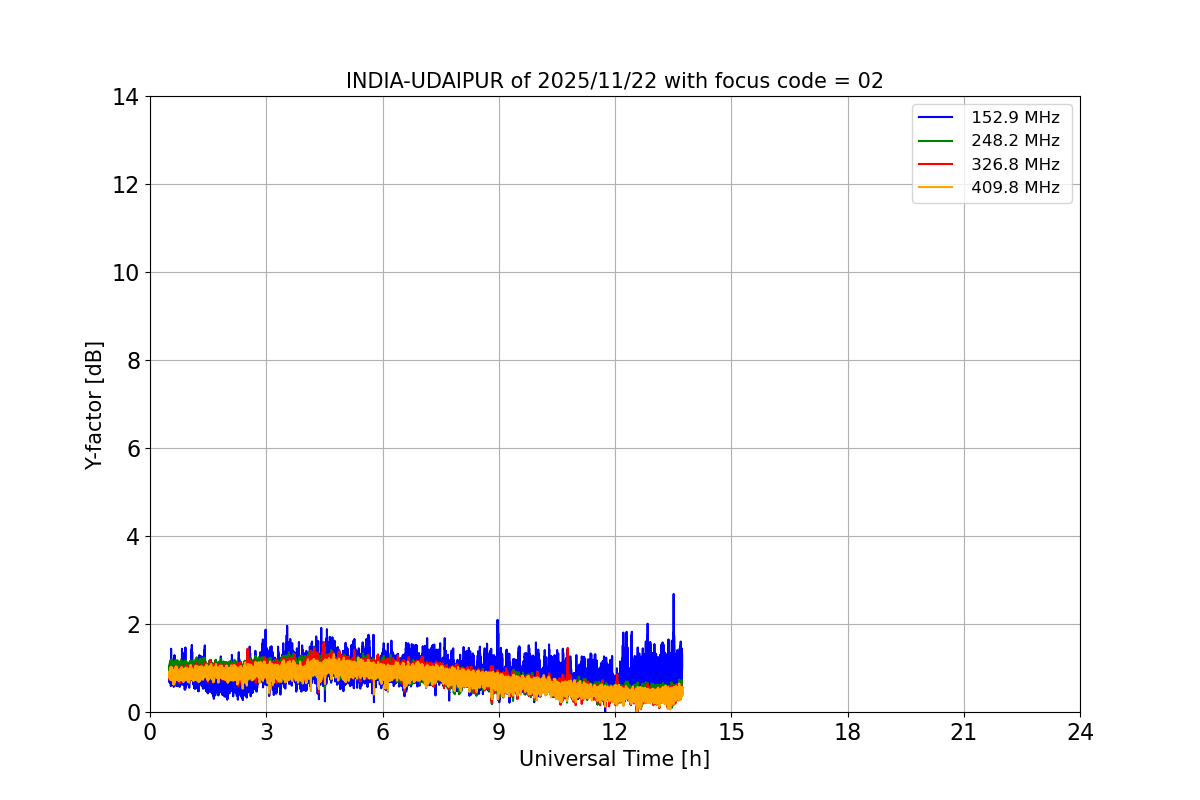Click the blue line swatch in legend

tap(936, 118)
